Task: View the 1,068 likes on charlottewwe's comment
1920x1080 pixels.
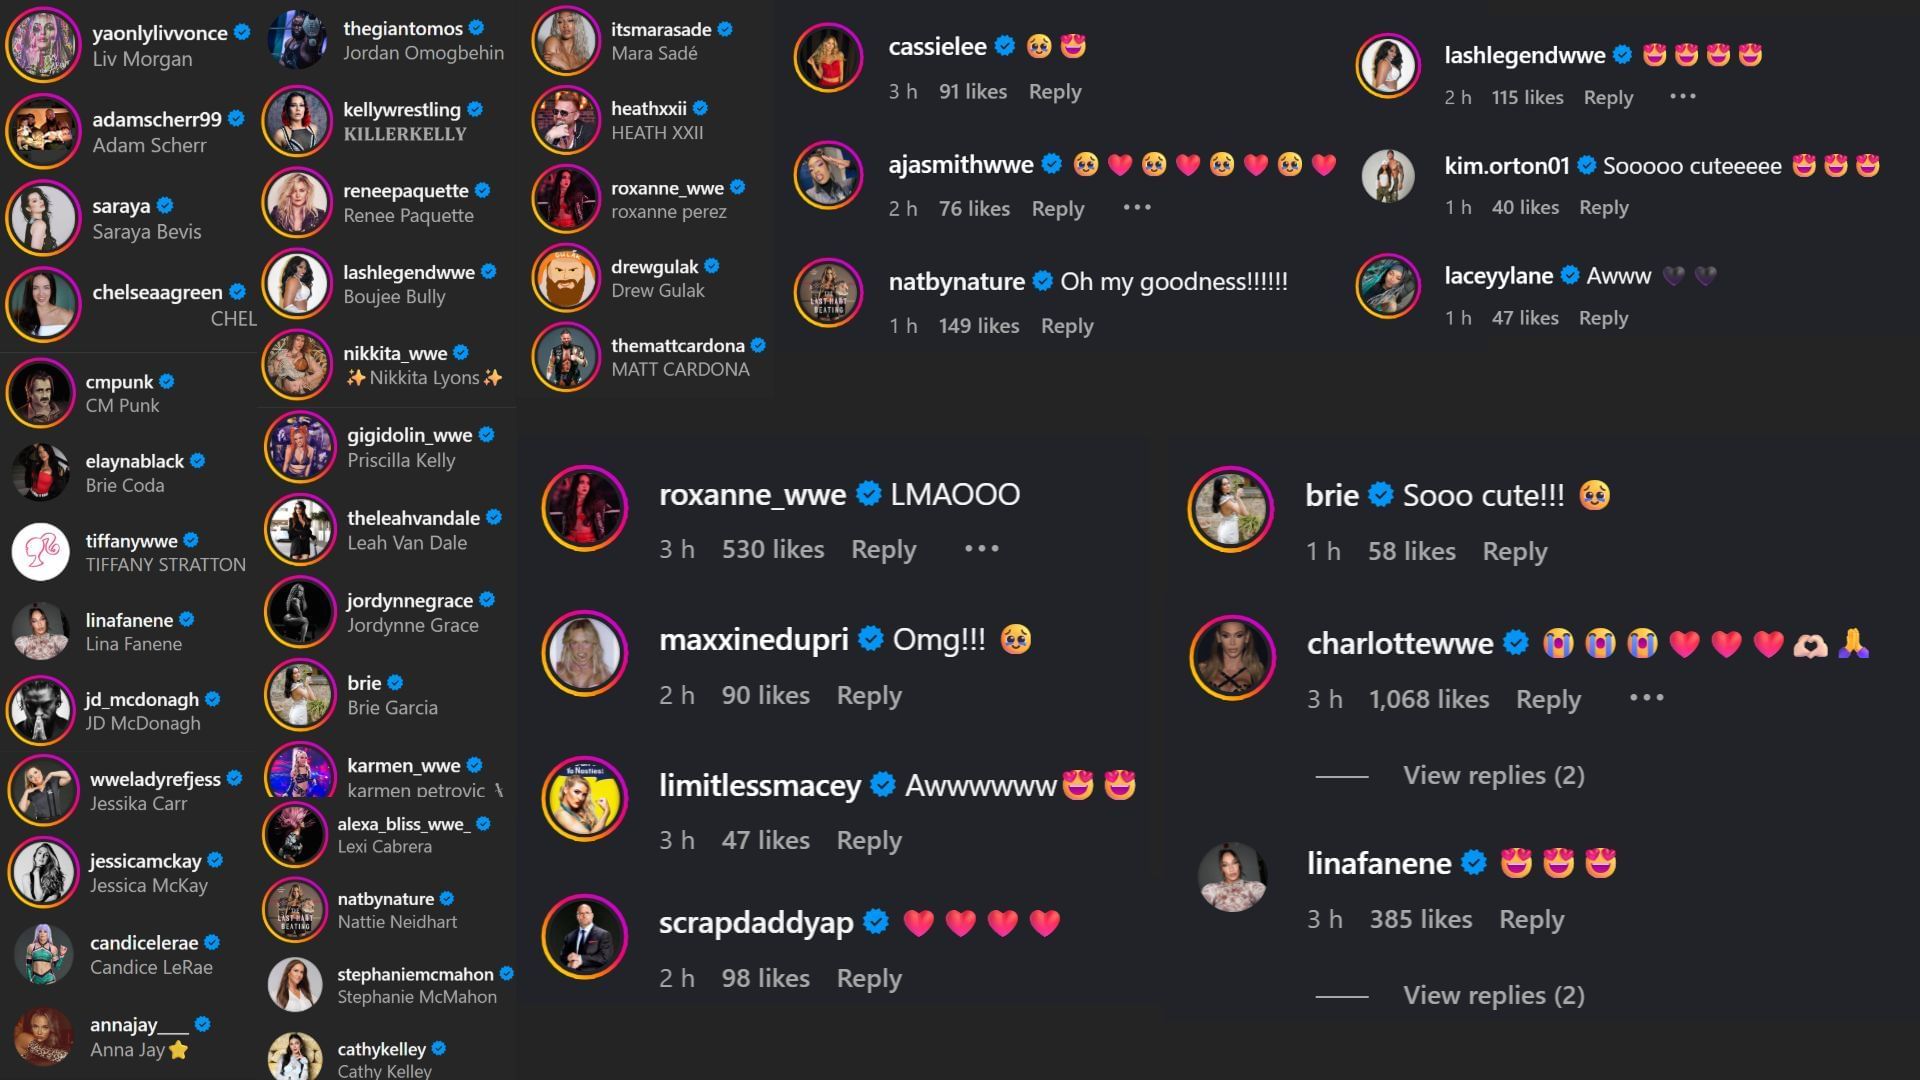Action: point(1428,699)
